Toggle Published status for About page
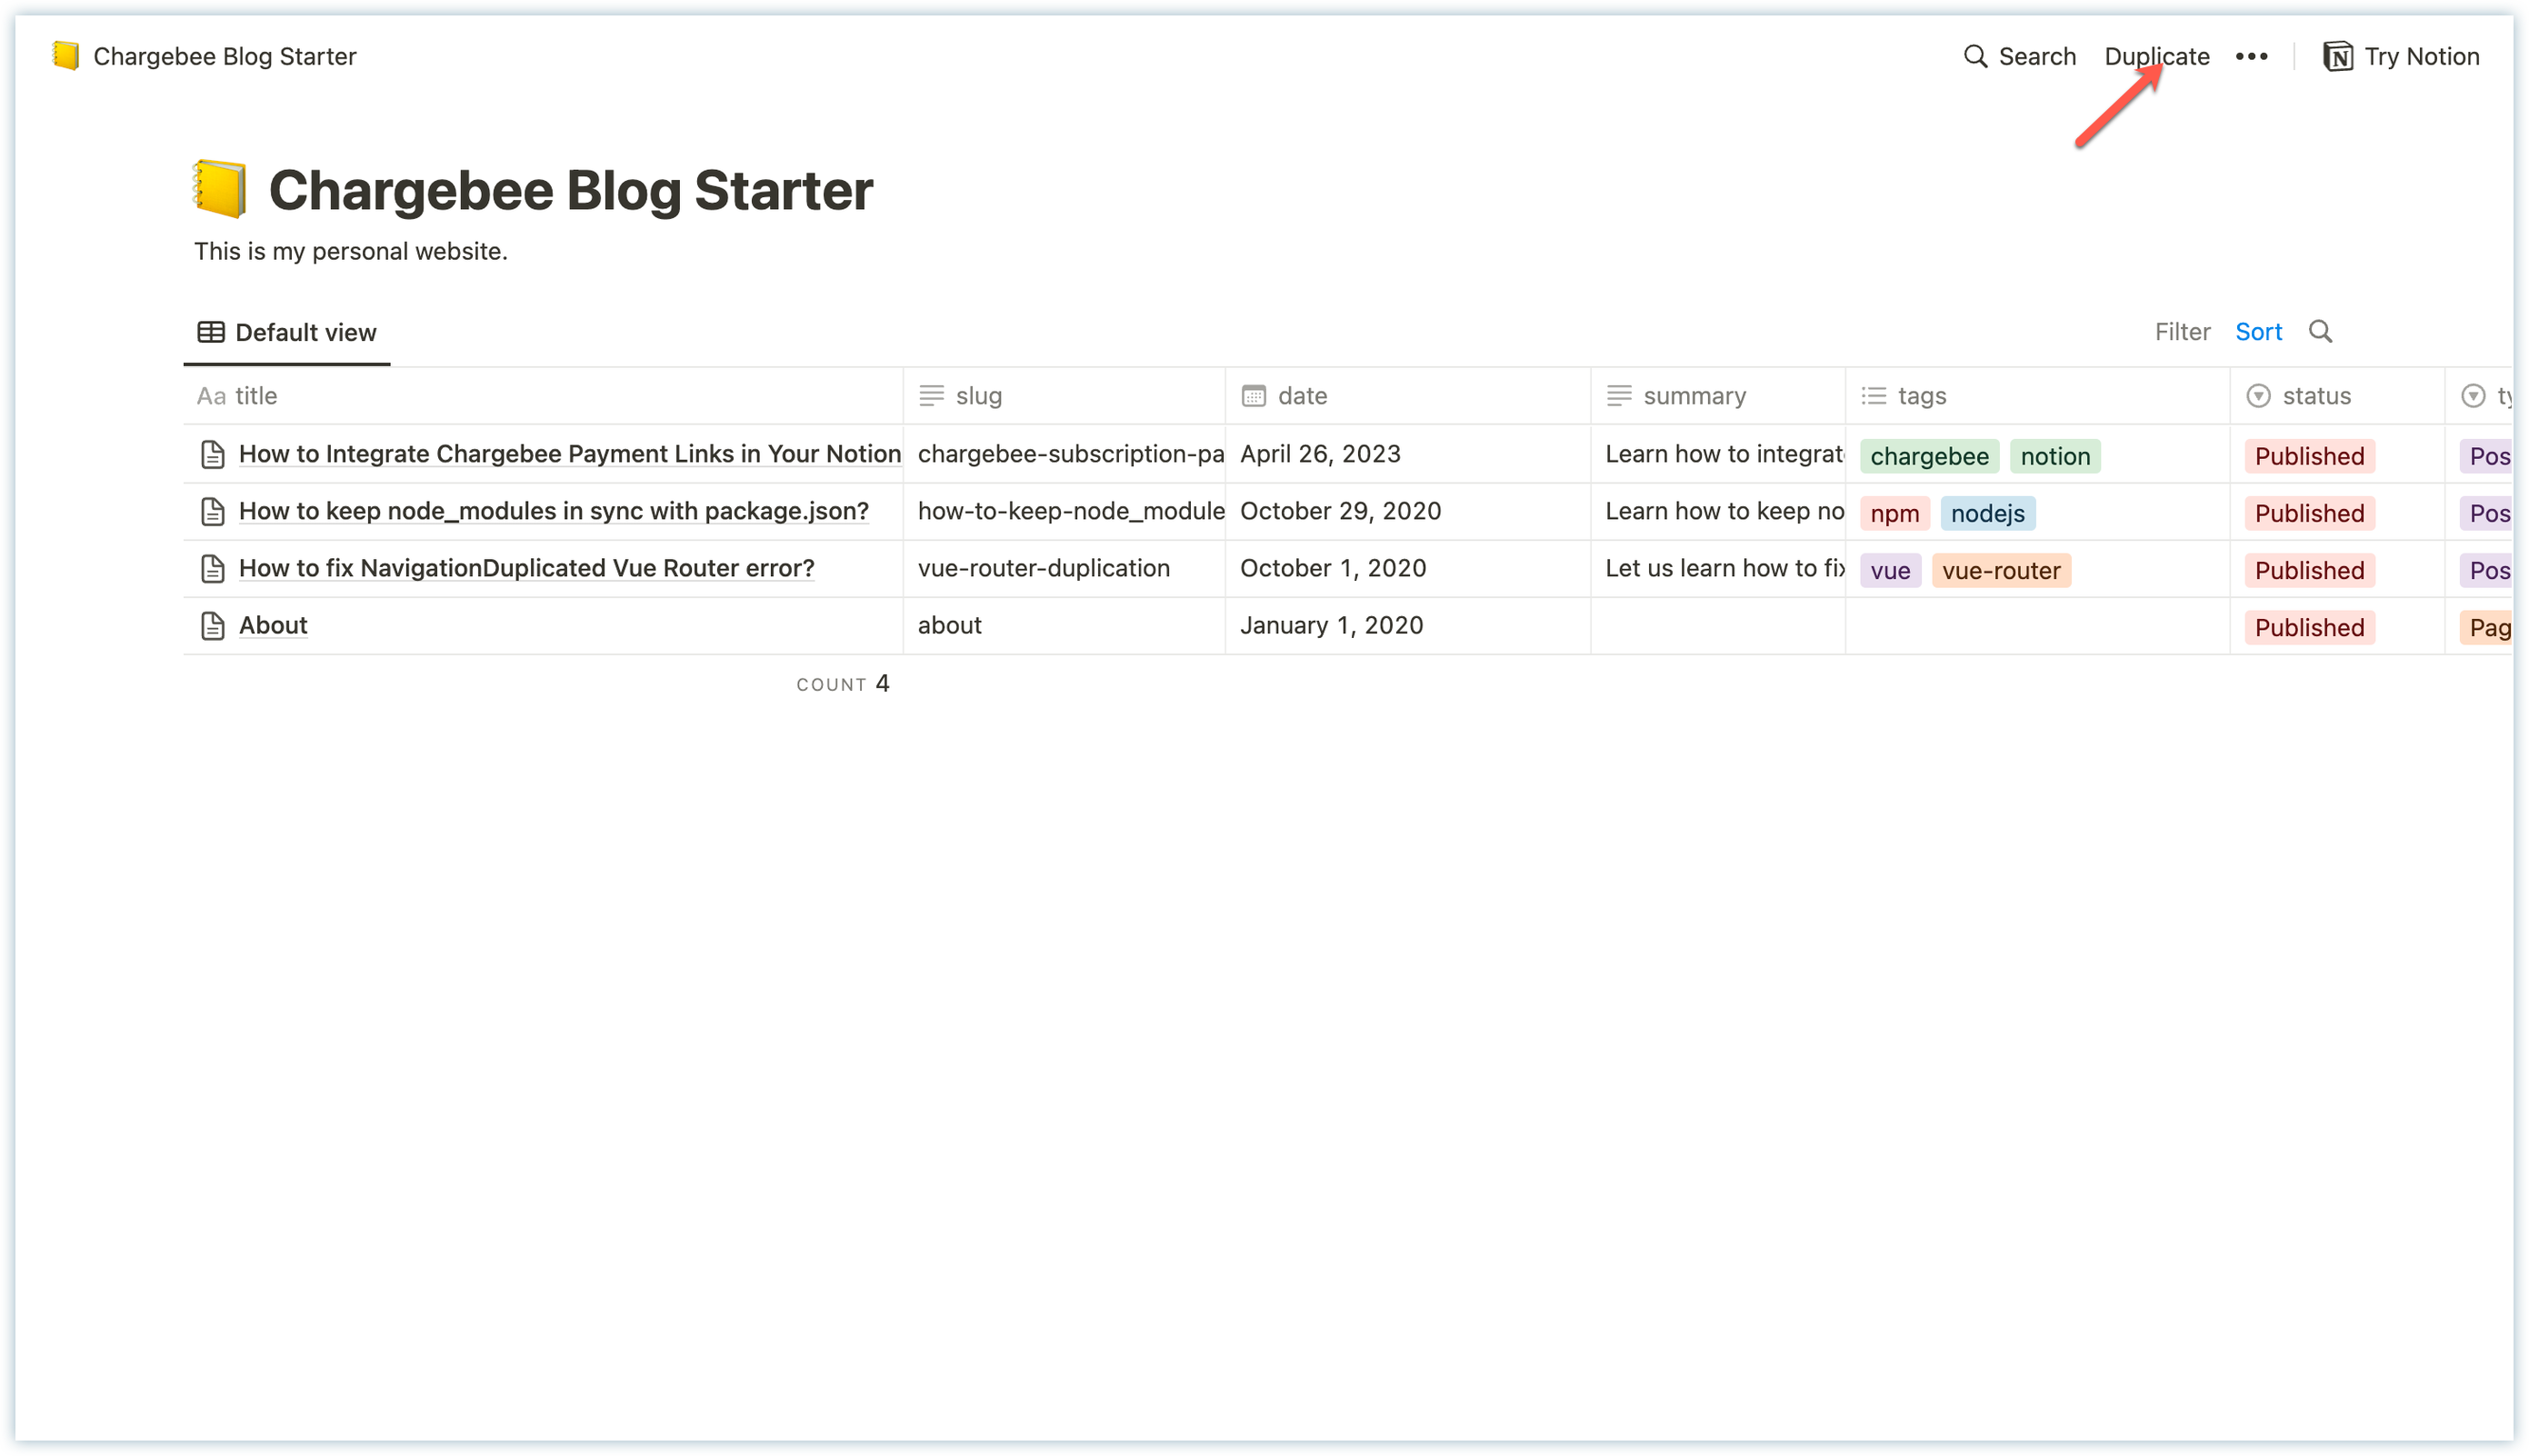2529x1456 pixels. pos(2308,625)
